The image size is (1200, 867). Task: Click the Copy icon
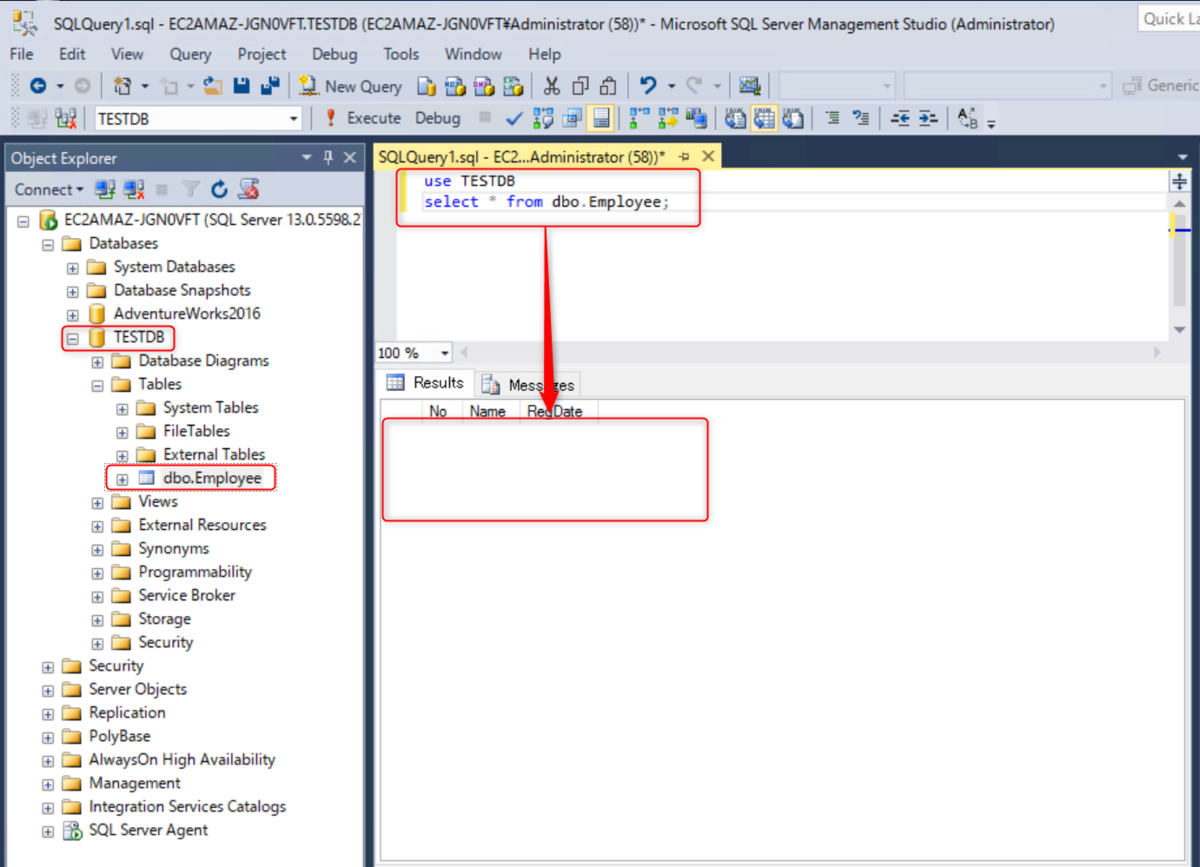coord(580,87)
